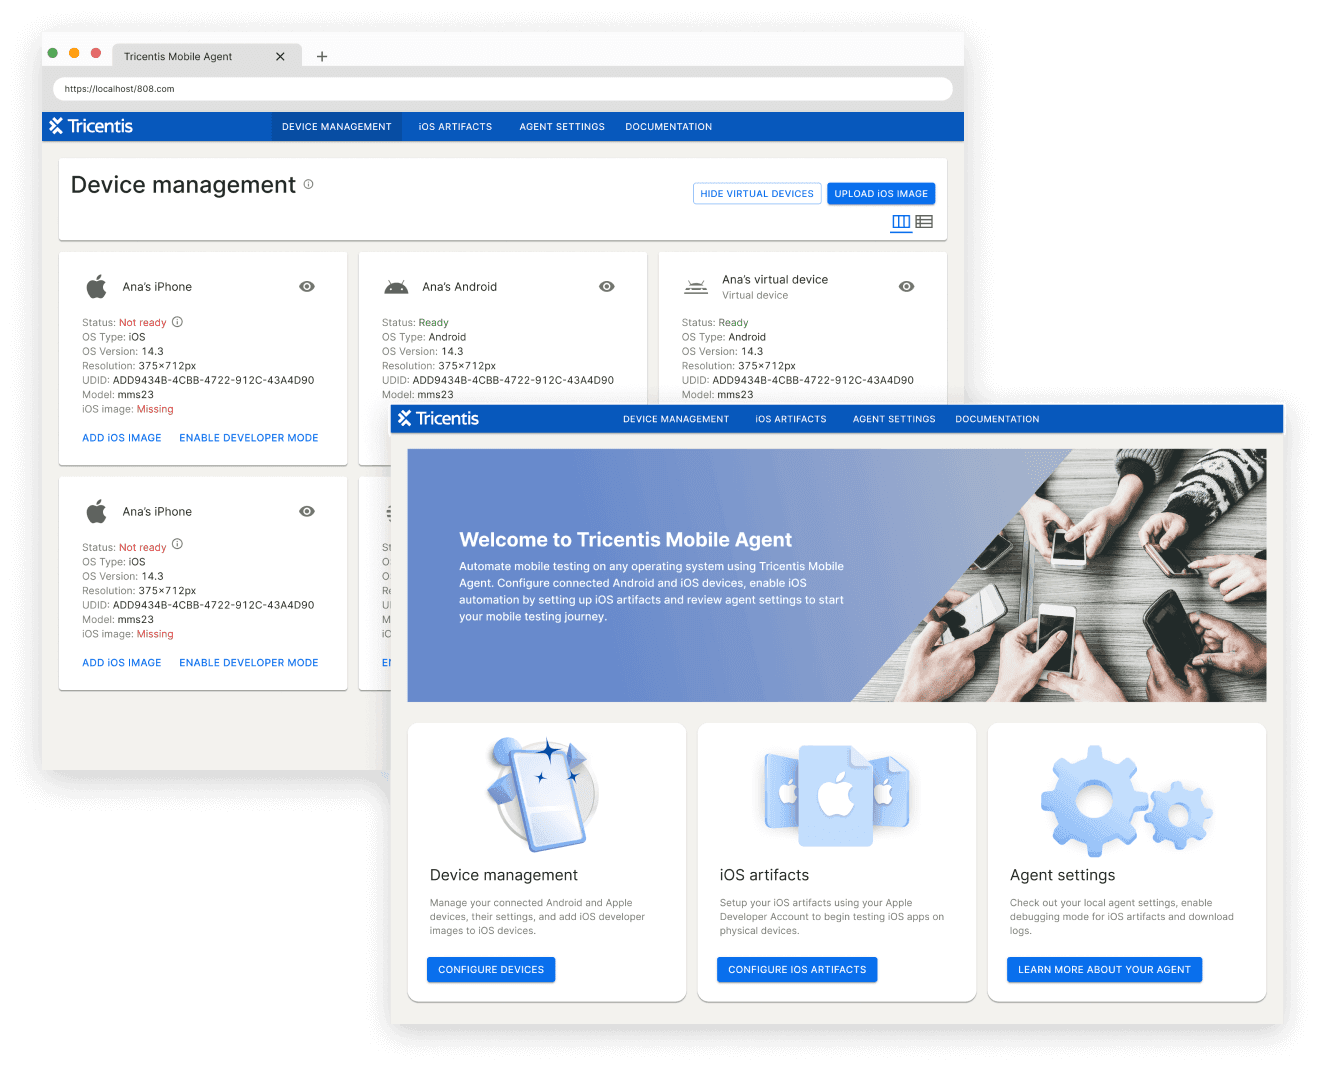The height and width of the screenshot is (1088, 1340).
Task: Open Device Management tab in back window
Action: 337,127
